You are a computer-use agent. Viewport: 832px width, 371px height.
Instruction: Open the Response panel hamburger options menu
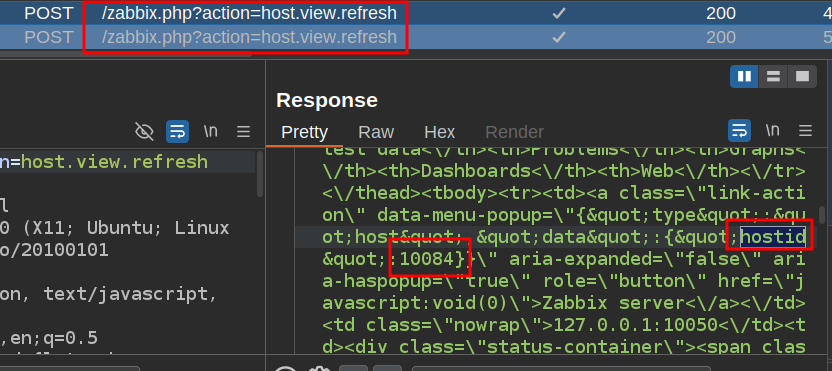coord(805,131)
